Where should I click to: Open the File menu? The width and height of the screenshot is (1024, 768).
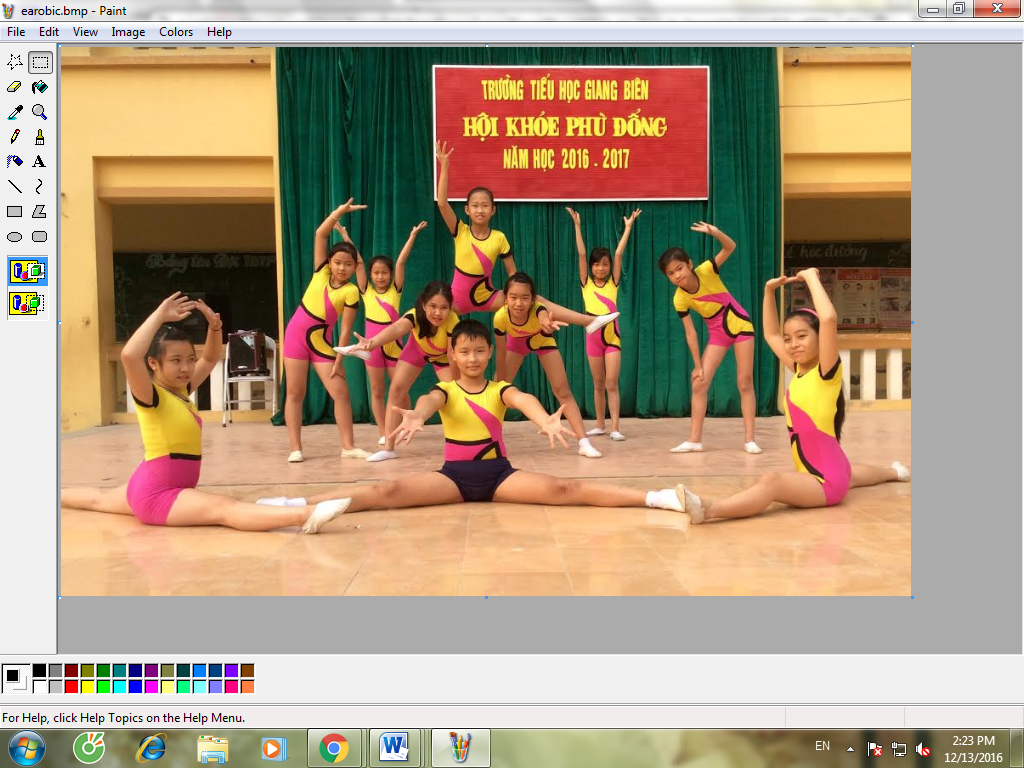(16, 32)
